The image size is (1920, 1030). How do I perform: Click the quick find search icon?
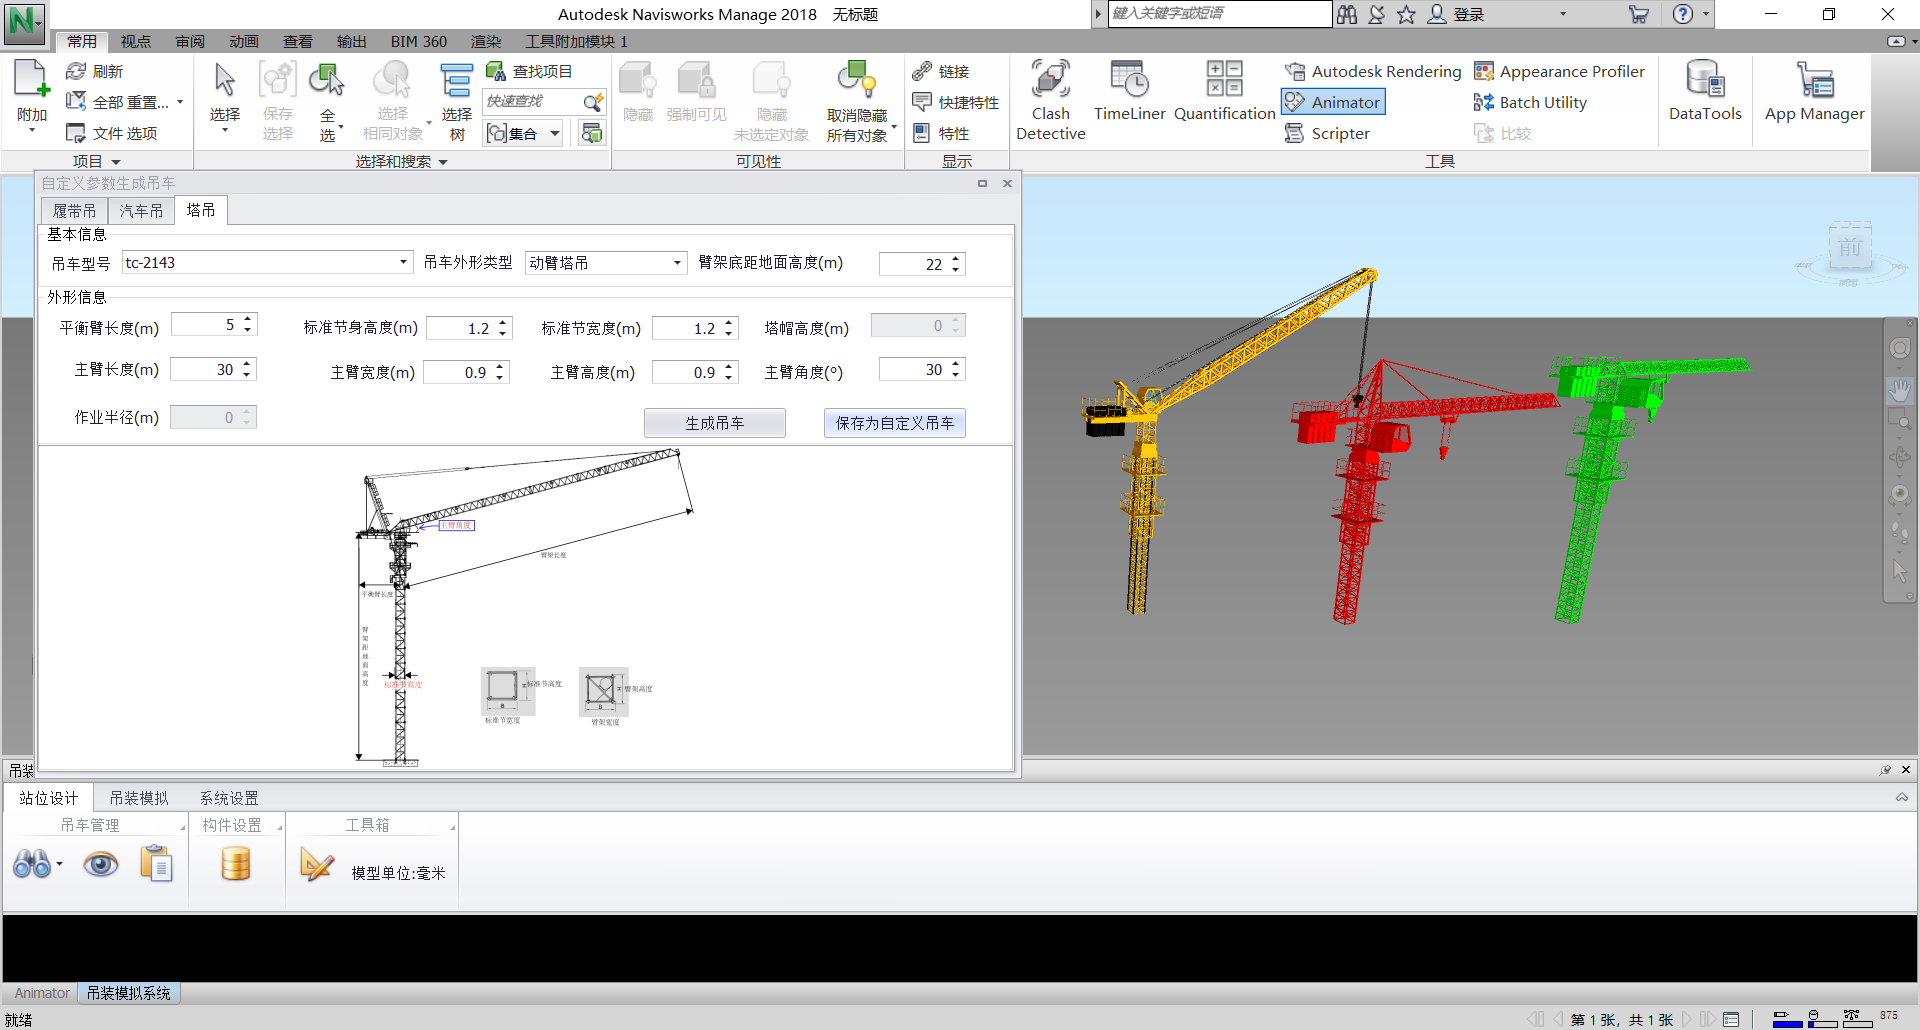click(593, 102)
